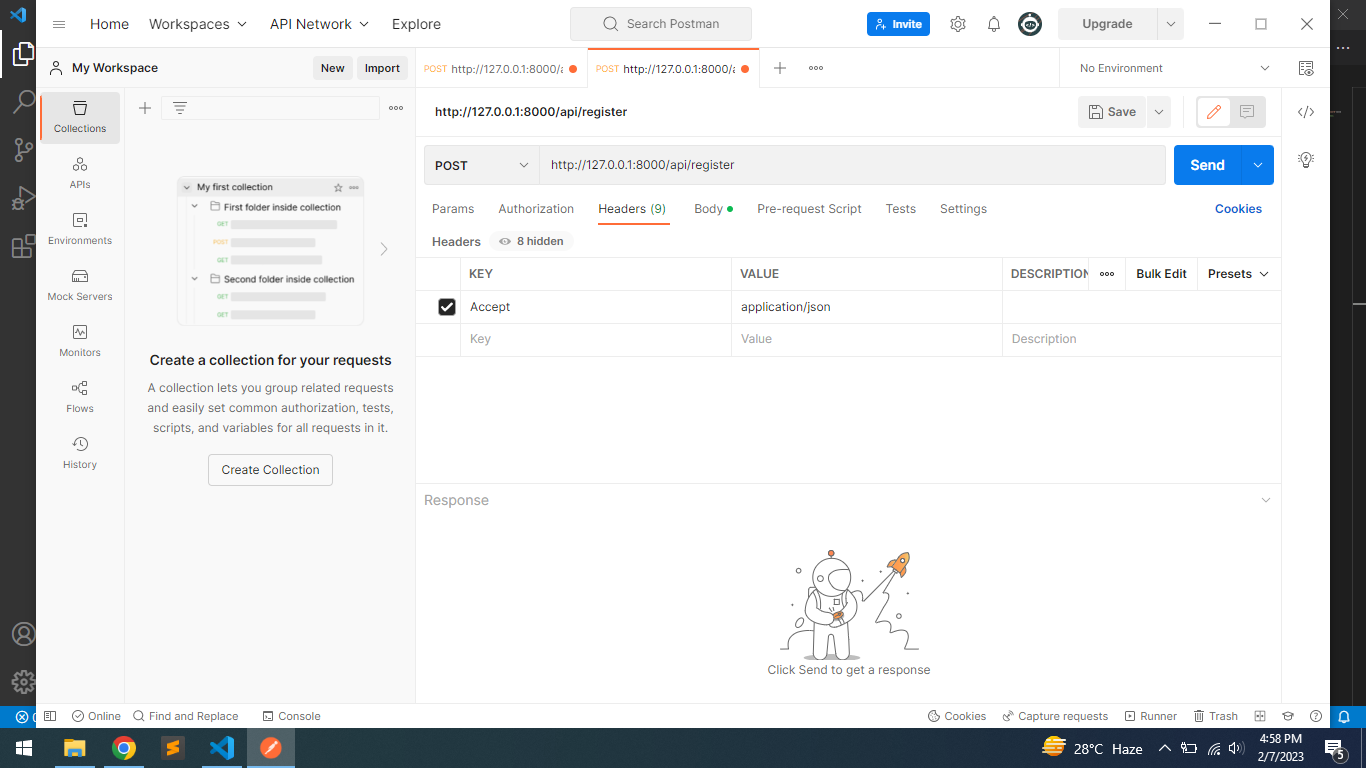Switch to the Tests tab

[901, 209]
